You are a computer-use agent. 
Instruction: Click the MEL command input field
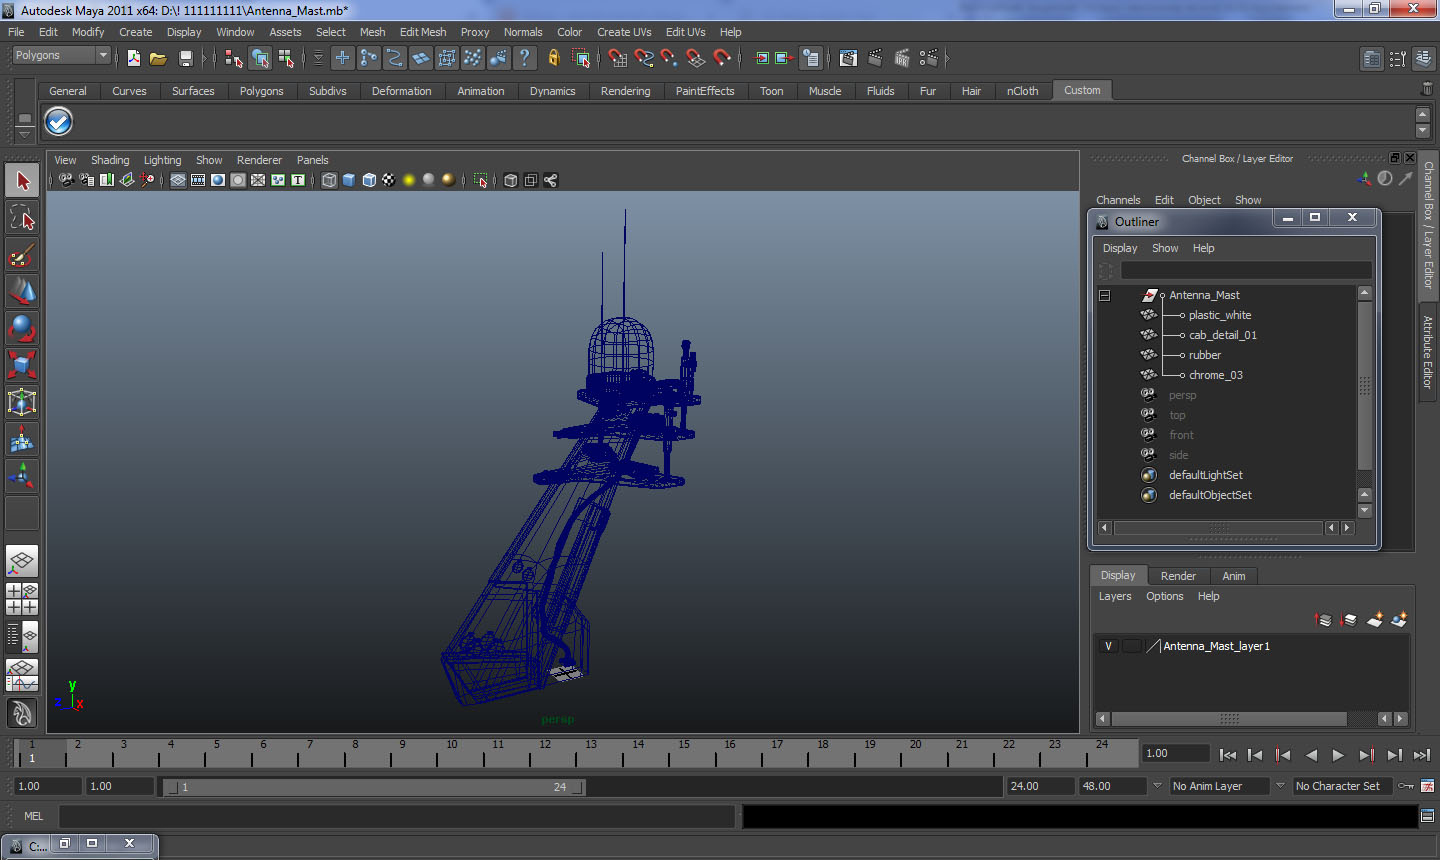pos(397,817)
